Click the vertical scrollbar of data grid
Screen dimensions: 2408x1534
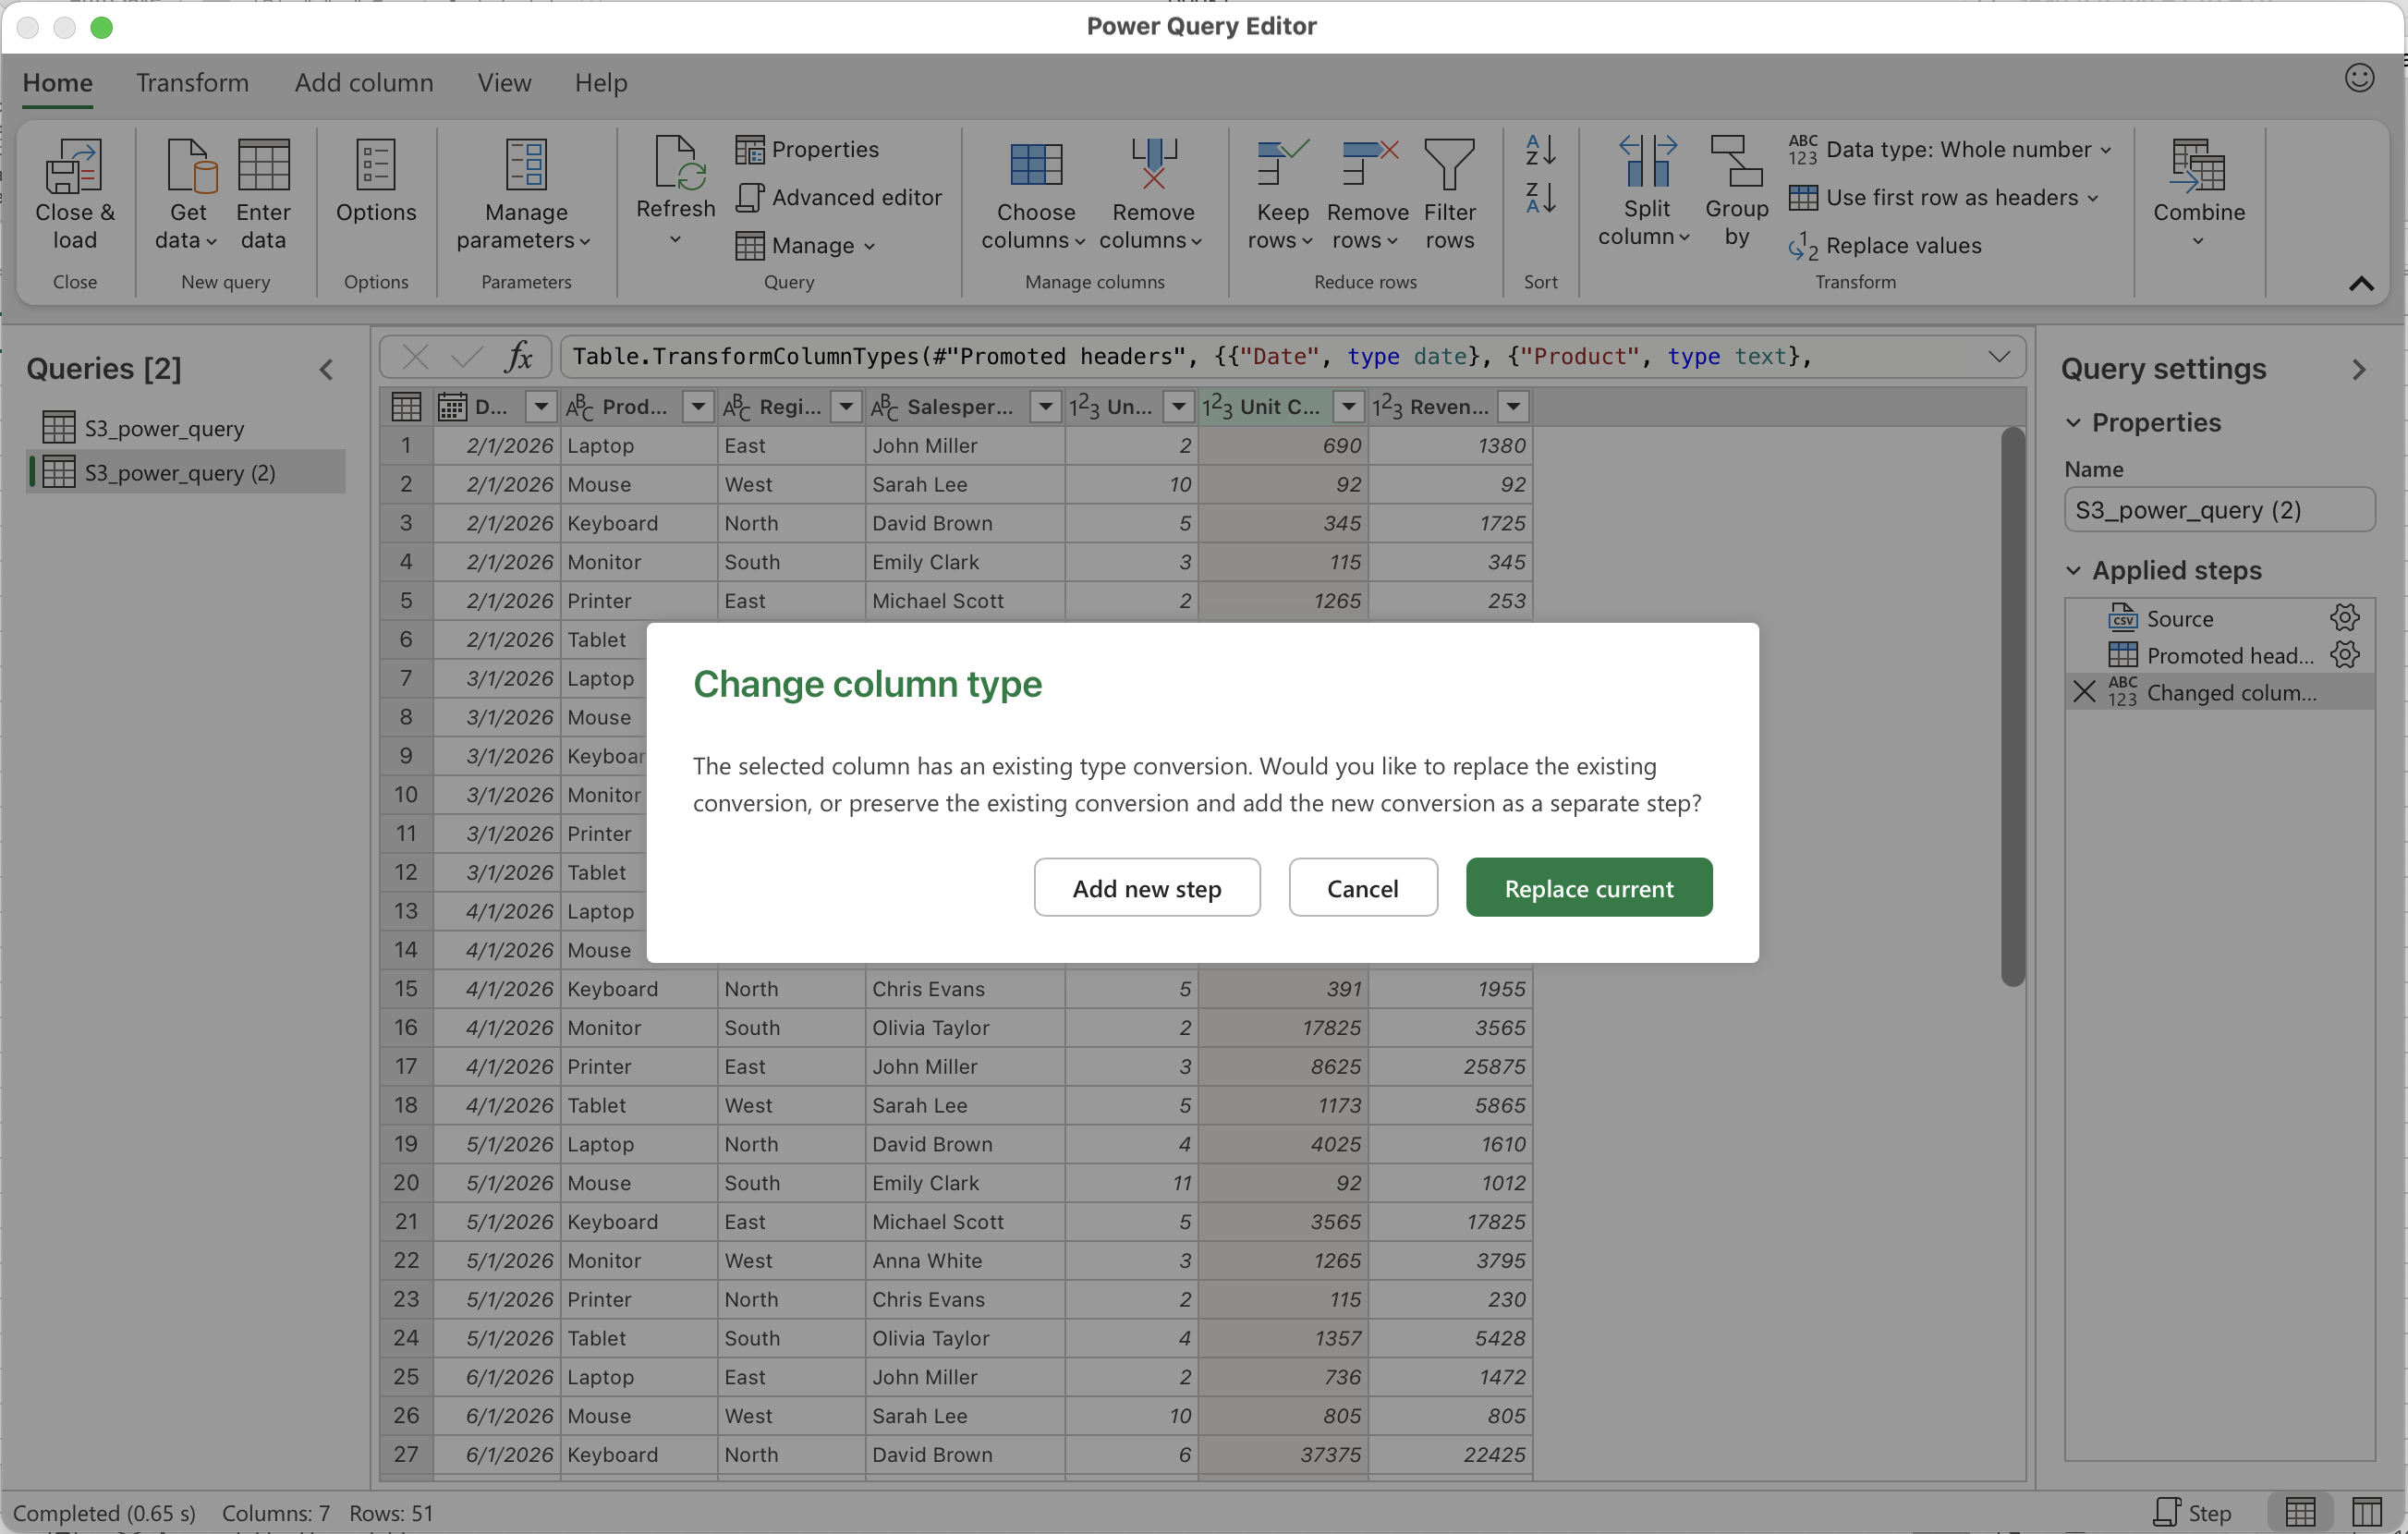[x=2012, y=706]
